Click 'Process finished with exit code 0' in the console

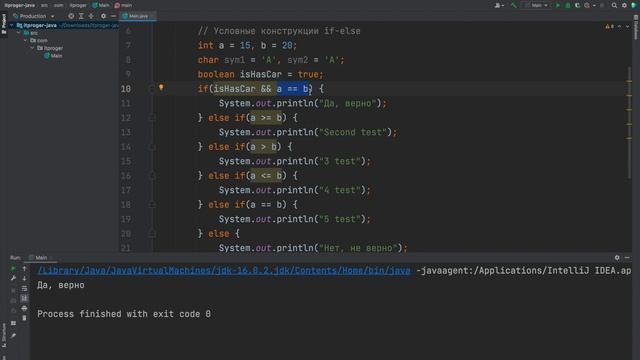(124, 314)
